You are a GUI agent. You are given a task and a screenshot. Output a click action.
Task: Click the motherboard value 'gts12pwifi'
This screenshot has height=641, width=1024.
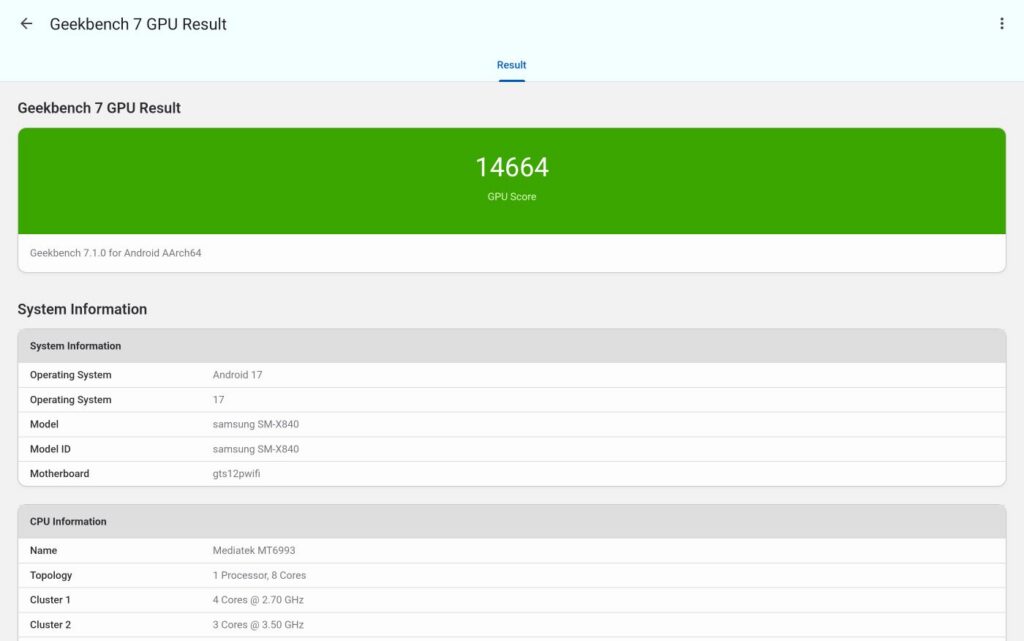[x=236, y=474]
